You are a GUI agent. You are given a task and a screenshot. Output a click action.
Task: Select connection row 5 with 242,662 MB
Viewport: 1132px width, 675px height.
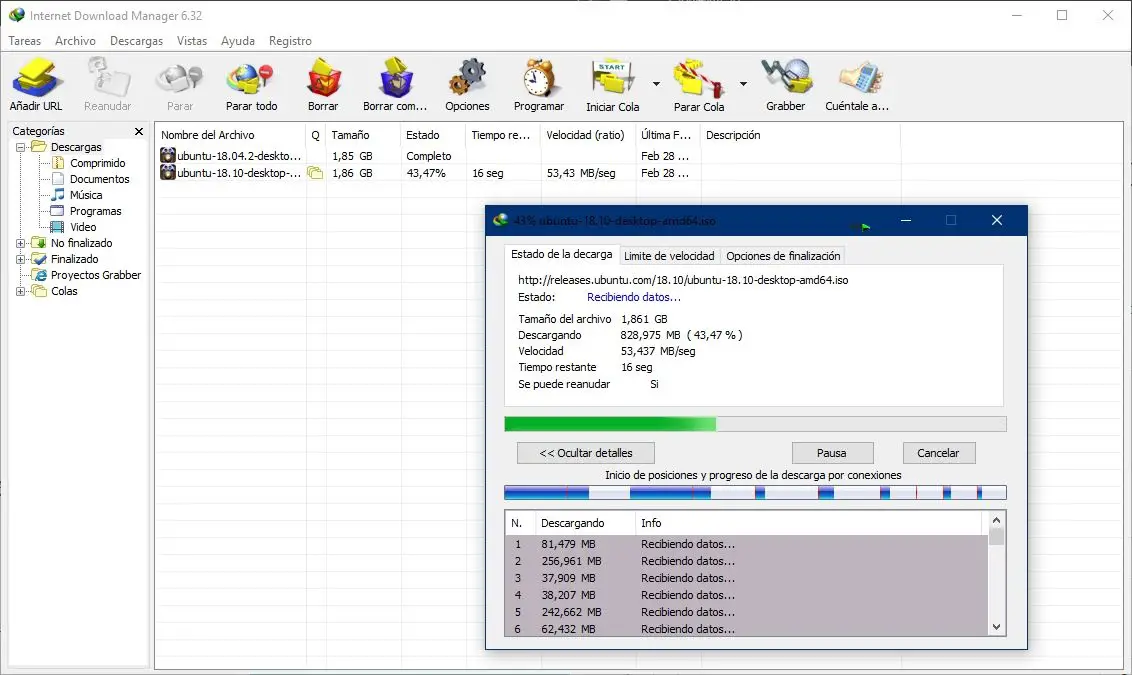(746, 612)
